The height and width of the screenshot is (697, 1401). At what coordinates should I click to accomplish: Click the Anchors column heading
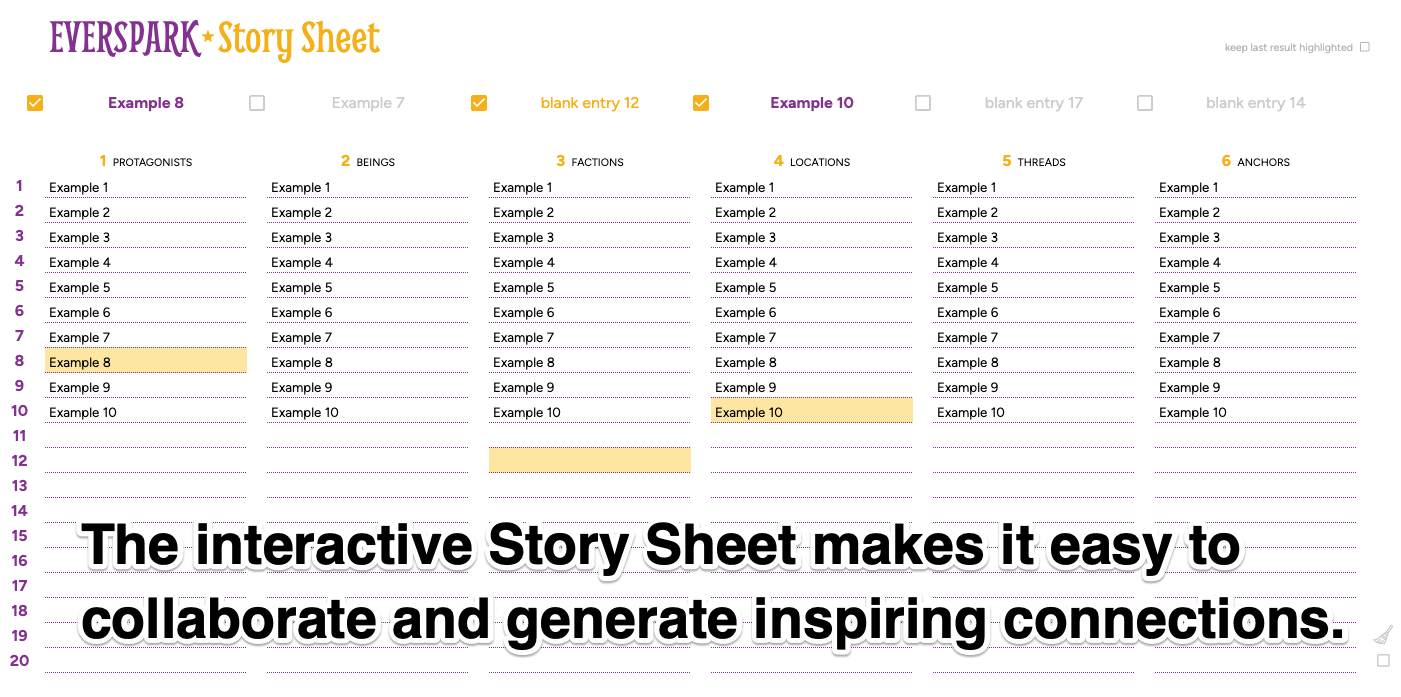(1256, 161)
